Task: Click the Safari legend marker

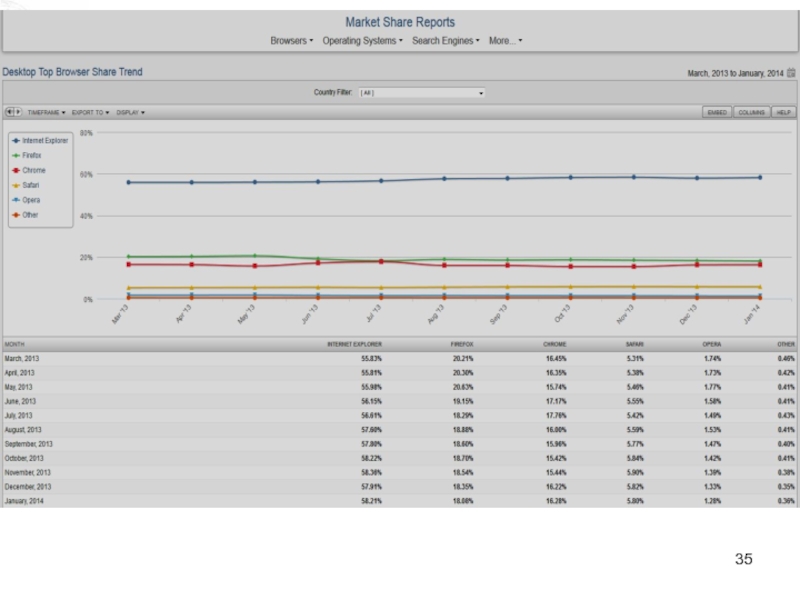Action: (x=16, y=185)
